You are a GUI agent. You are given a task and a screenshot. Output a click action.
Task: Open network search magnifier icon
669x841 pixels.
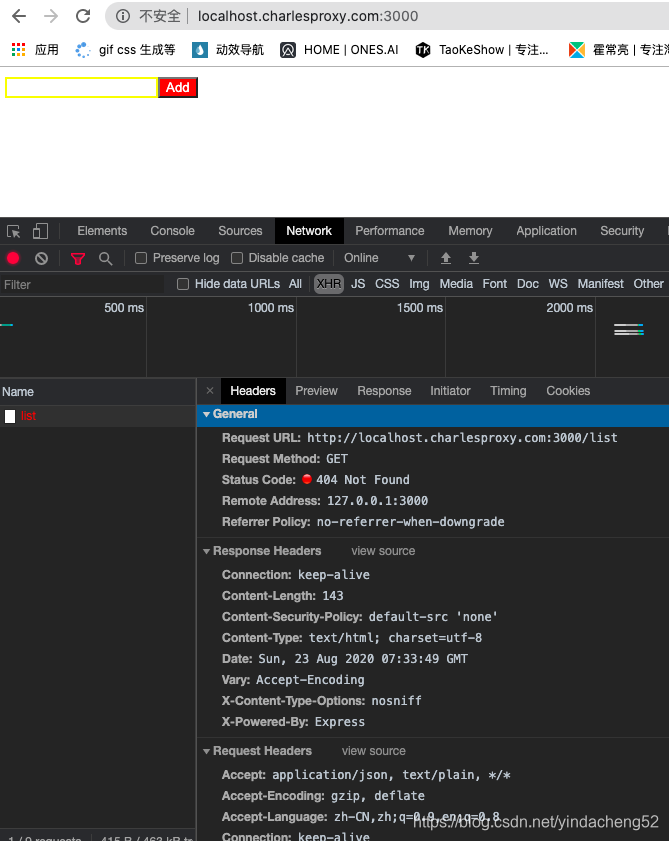pos(106,259)
